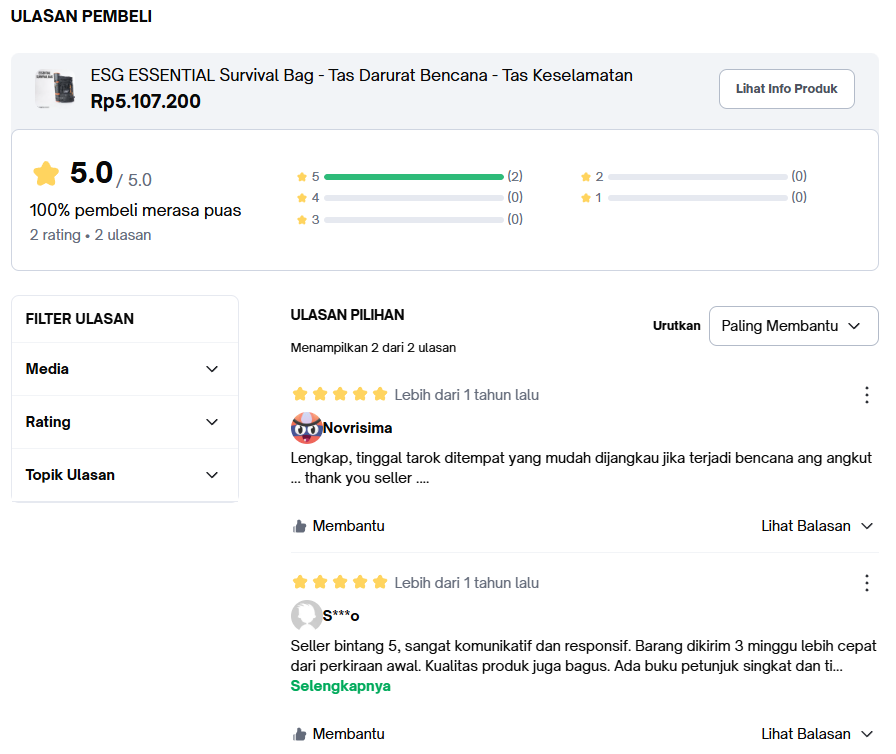Click the 5-star green rating bar
The image size is (896, 754).
413,177
